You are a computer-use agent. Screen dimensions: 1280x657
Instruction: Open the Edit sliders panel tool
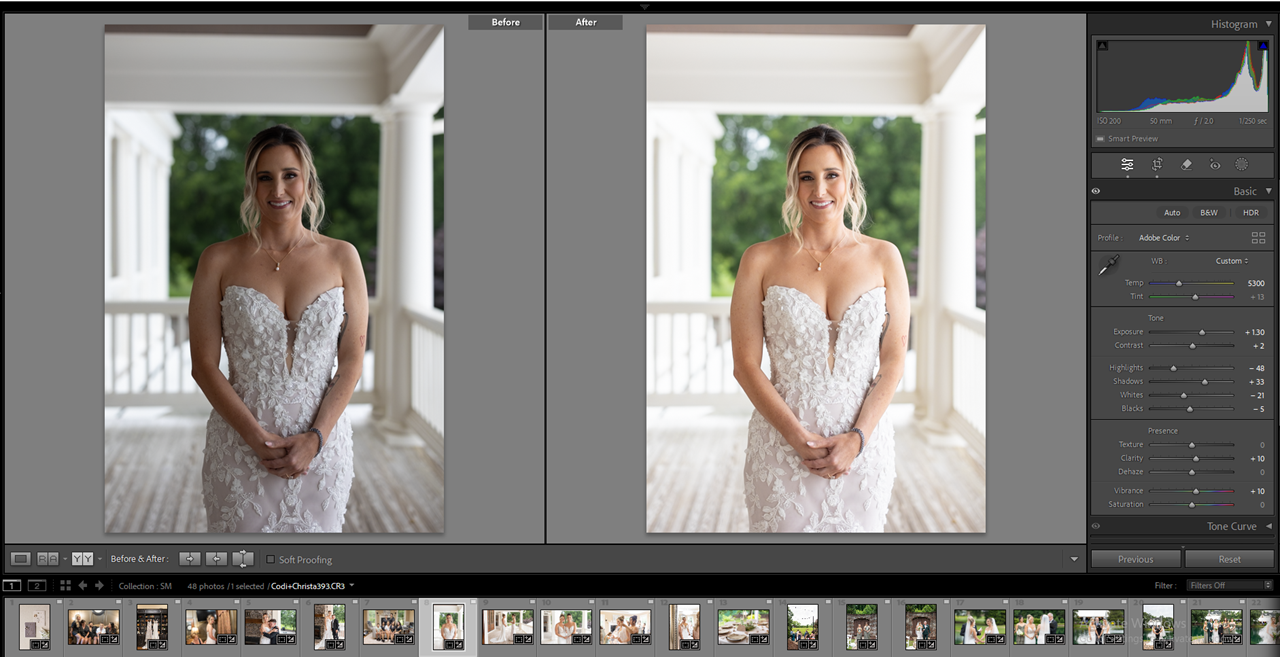click(1127, 165)
